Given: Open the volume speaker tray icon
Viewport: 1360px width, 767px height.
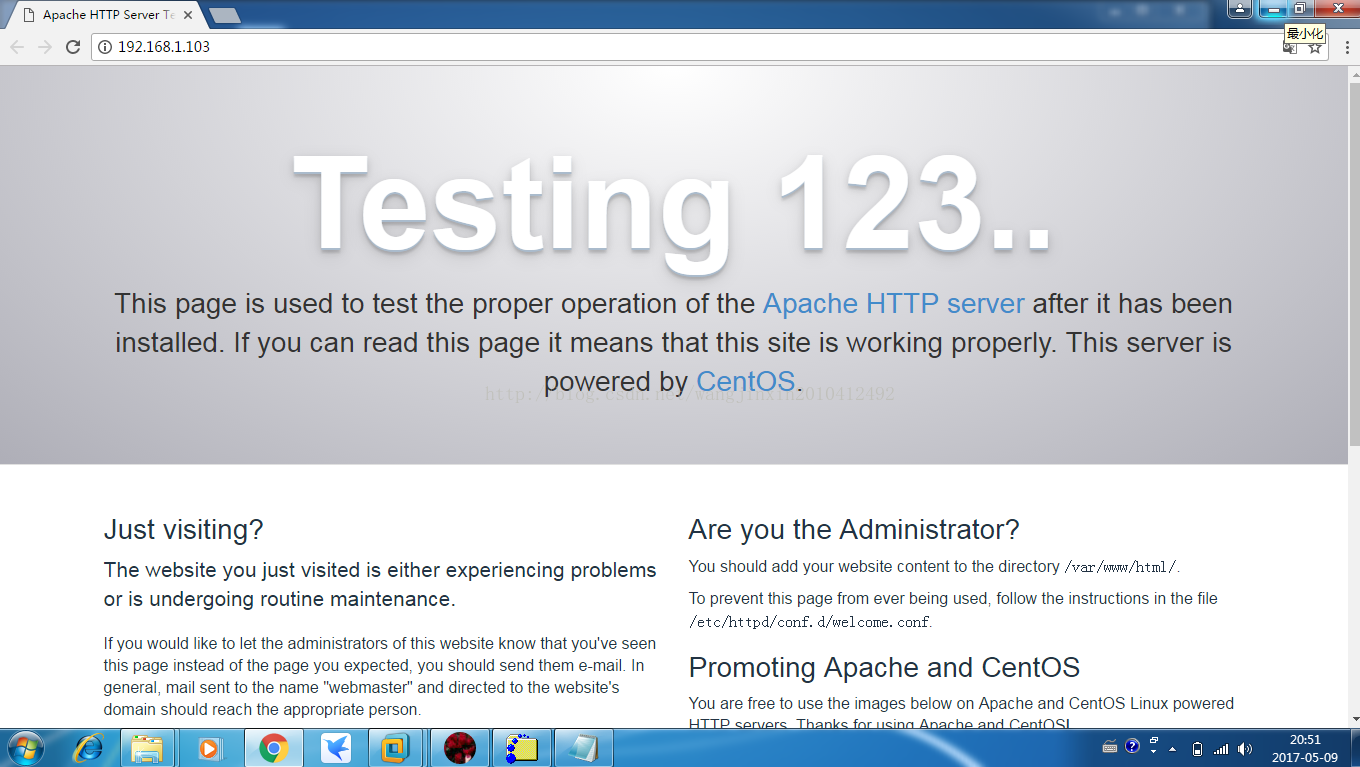Looking at the screenshot, I should coord(1244,749).
